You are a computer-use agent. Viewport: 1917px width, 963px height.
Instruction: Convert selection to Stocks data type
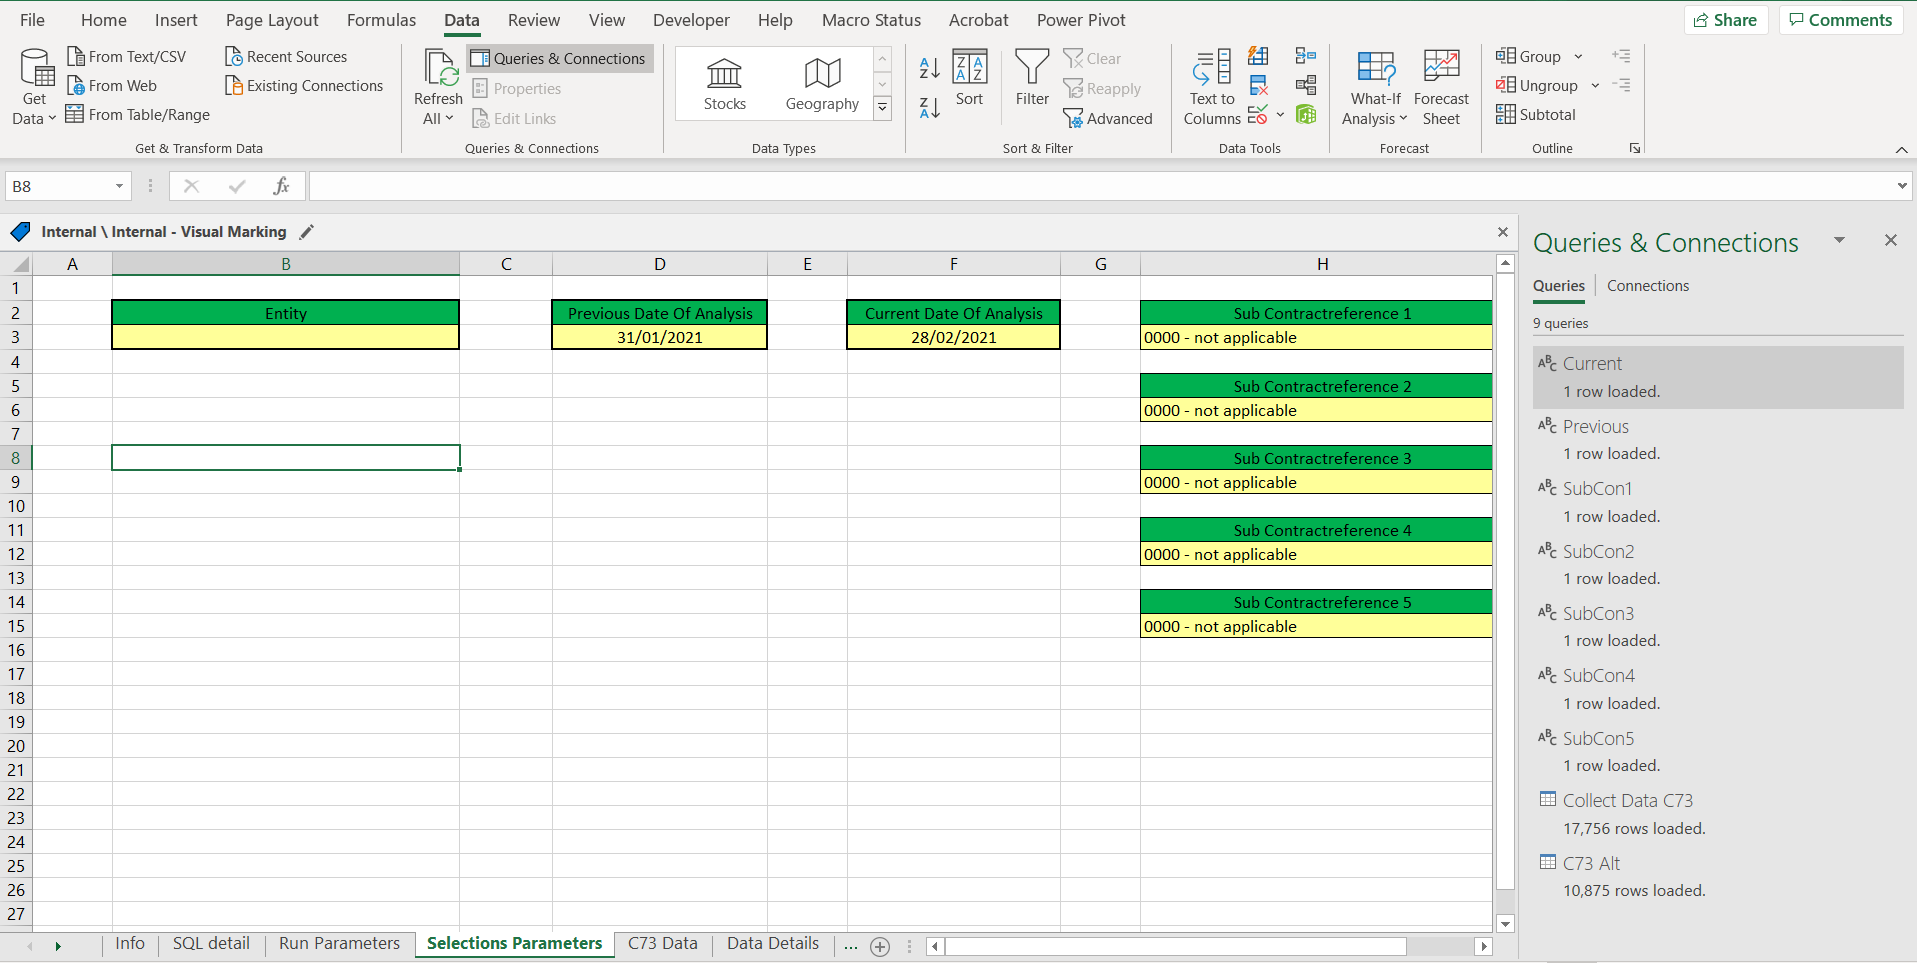coord(724,84)
